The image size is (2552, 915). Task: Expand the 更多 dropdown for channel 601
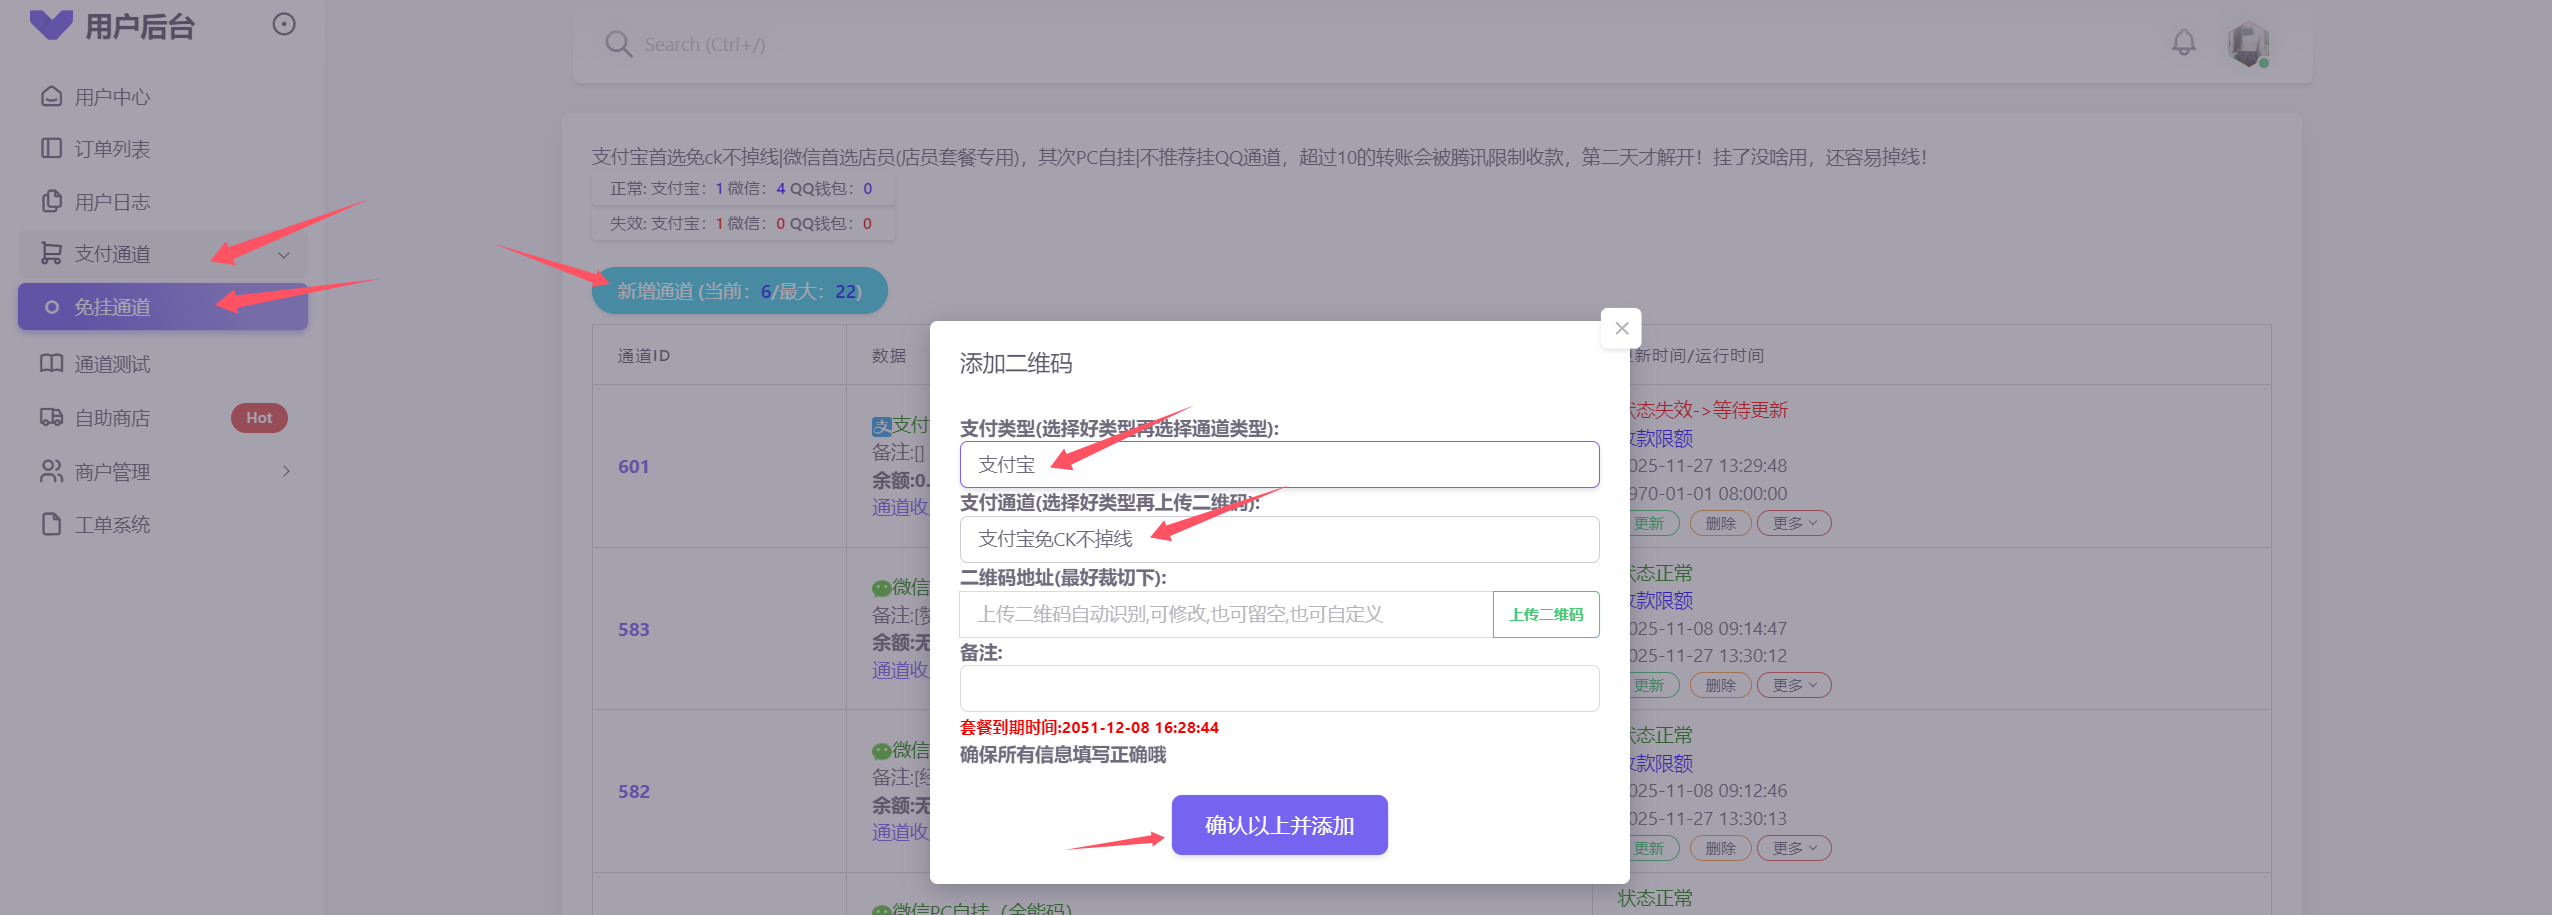[x=1793, y=522]
